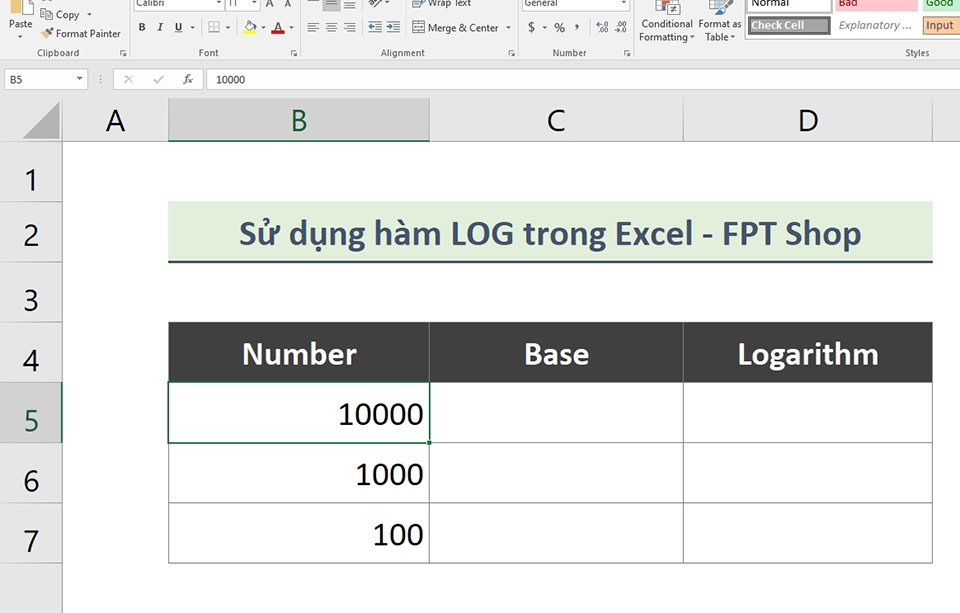Increase decimal places
The height and width of the screenshot is (613, 960).
[602, 28]
